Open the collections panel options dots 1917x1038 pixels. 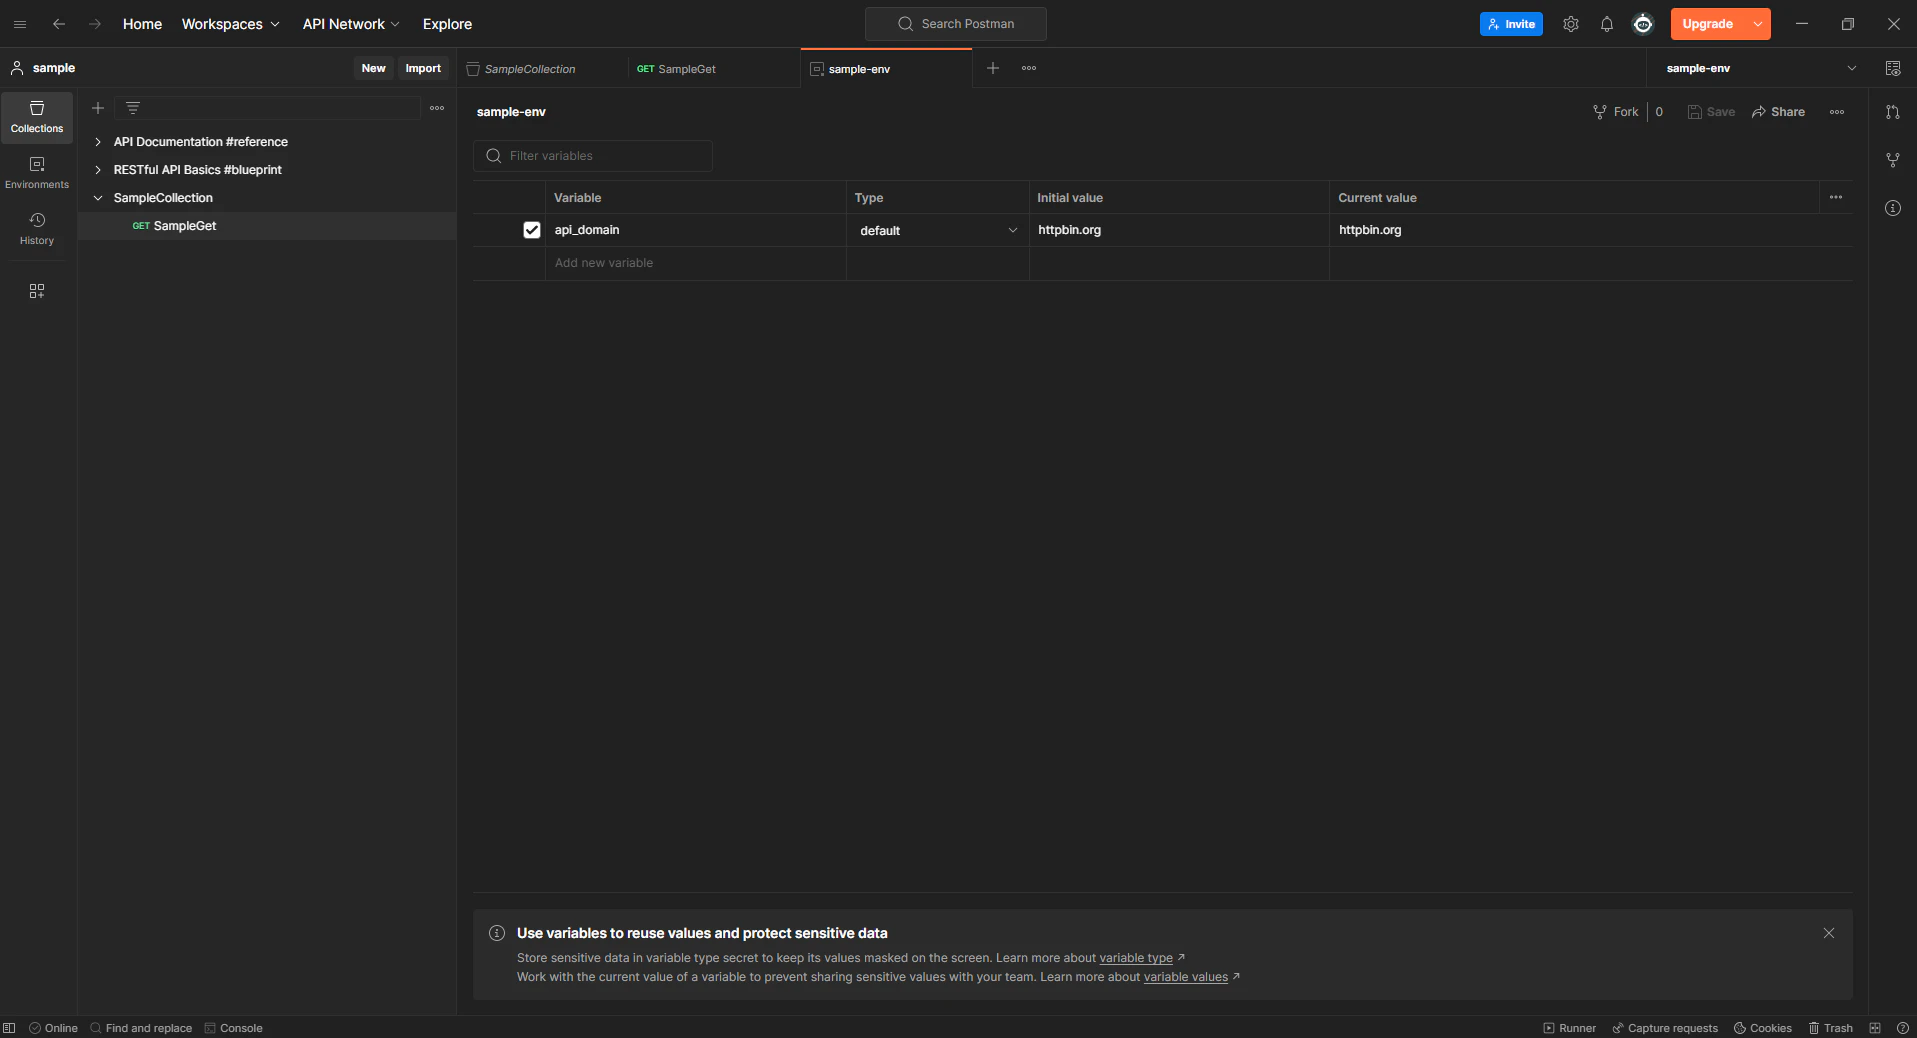(x=437, y=108)
